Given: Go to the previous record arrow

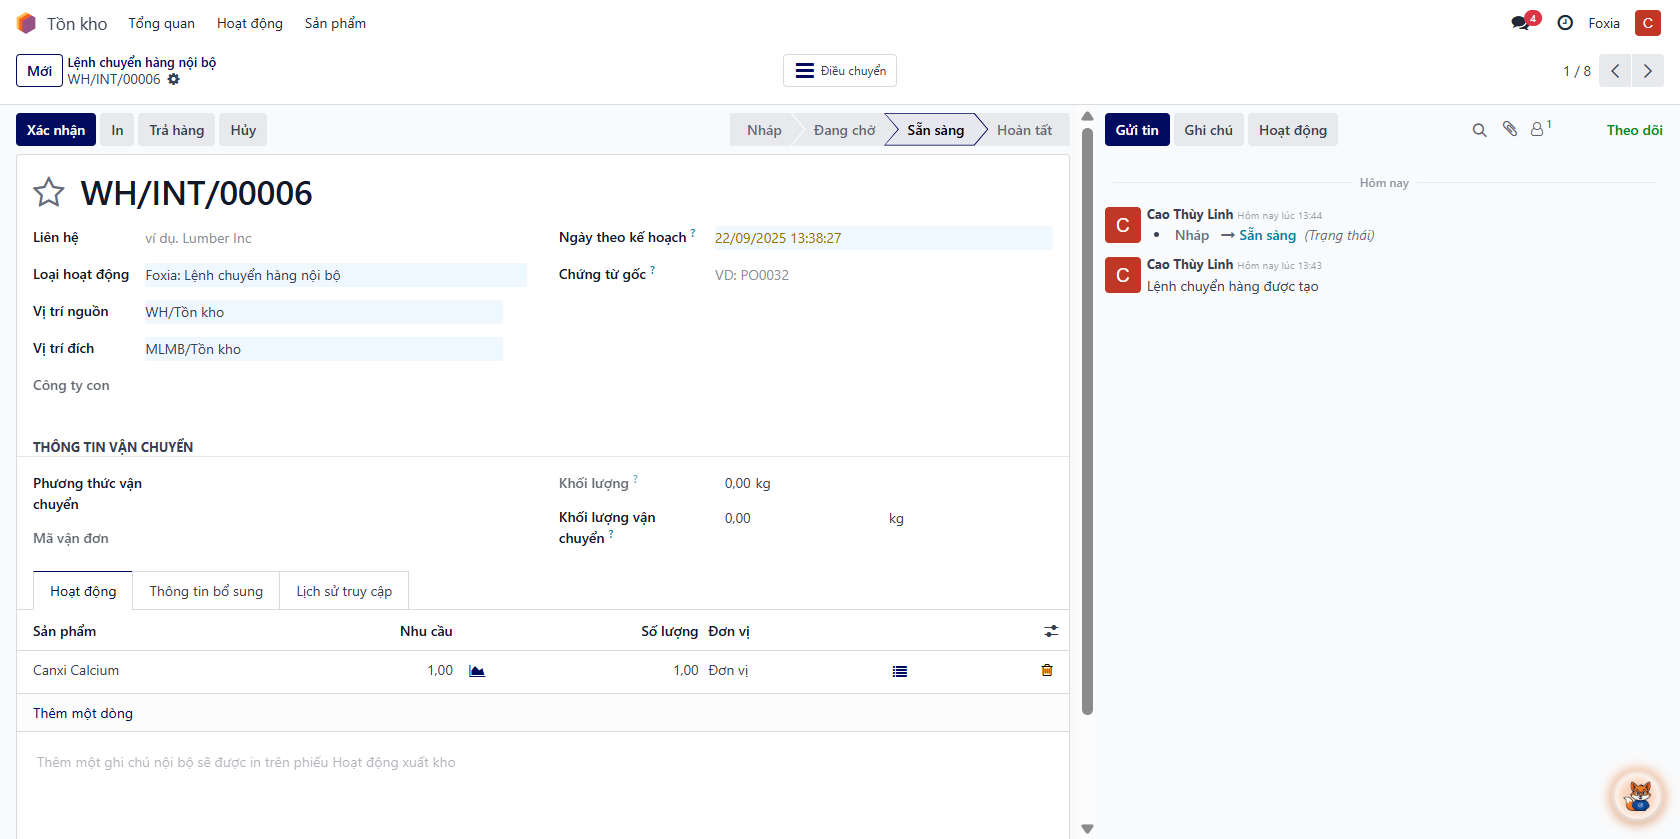Looking at the screenshot, I should pyautogui.click(x=1615, y=71).
